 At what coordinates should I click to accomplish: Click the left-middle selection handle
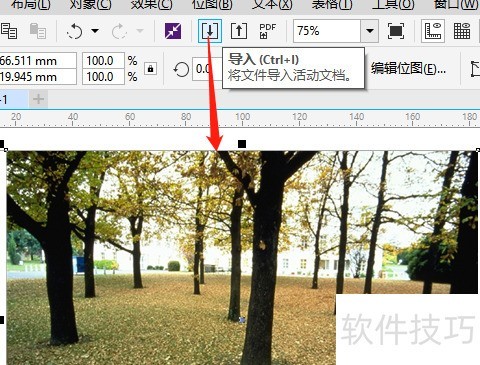coord(2,320)
